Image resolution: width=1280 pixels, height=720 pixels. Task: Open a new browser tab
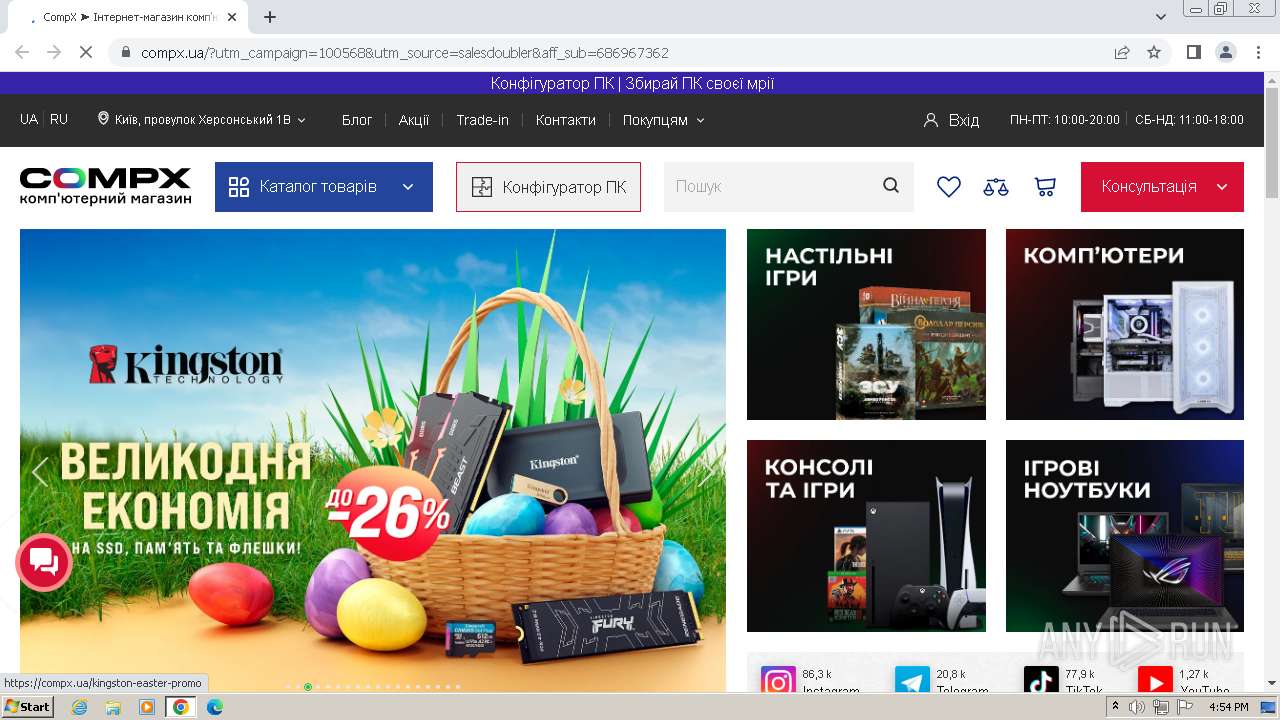(270, 17)
